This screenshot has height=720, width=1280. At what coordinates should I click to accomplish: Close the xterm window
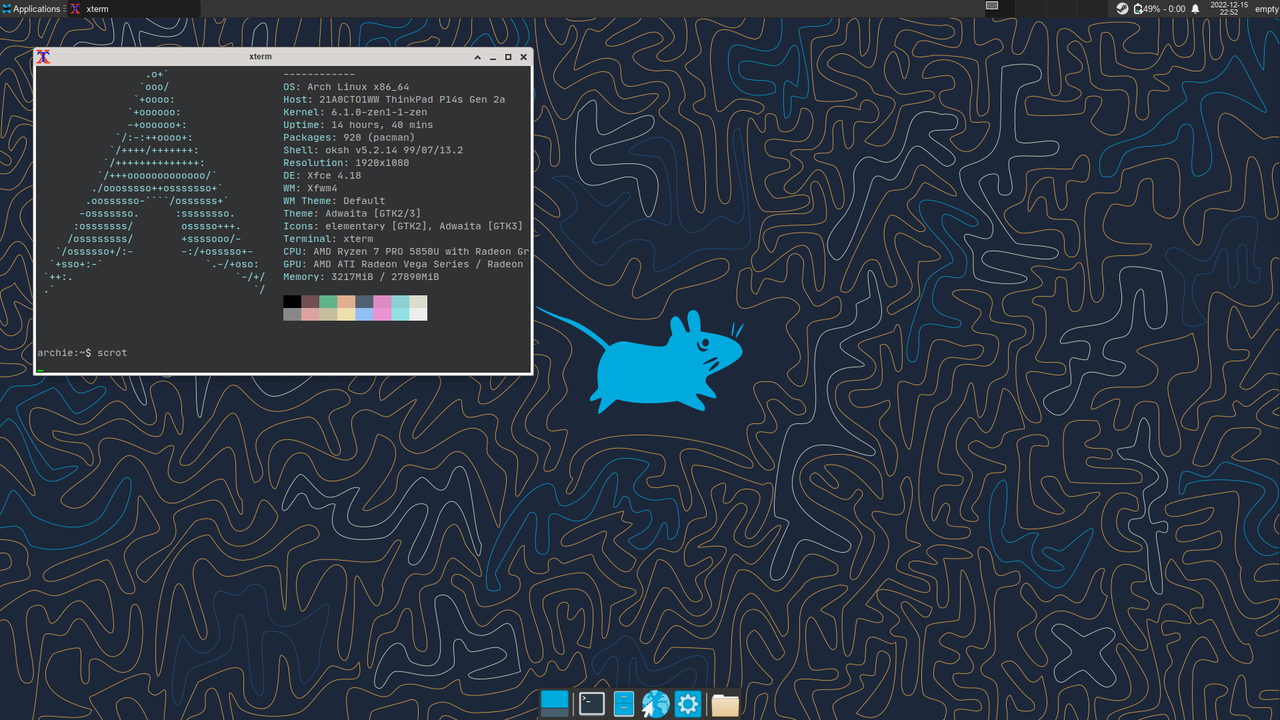click(524, 57)
